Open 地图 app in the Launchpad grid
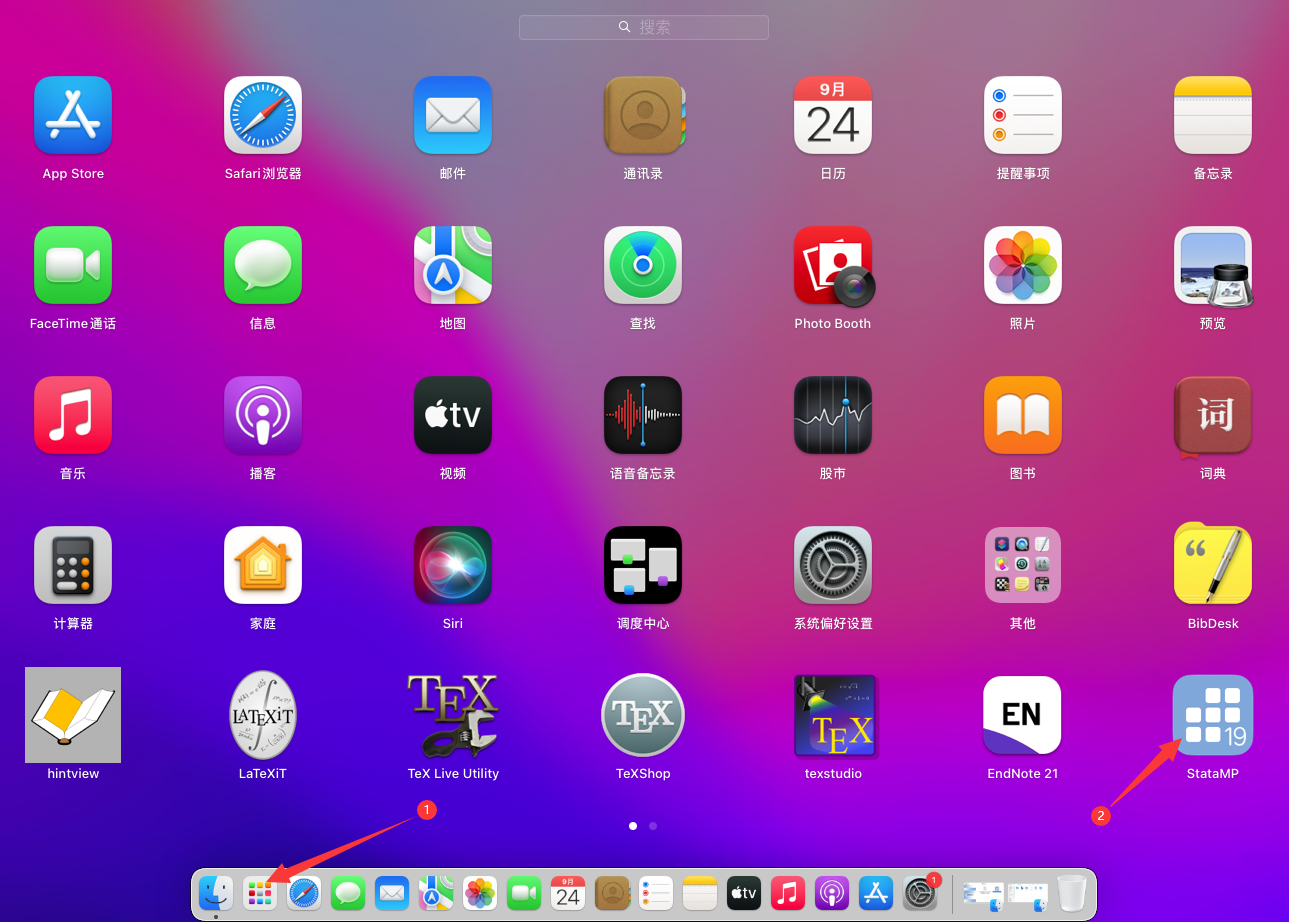 point(453,265)
